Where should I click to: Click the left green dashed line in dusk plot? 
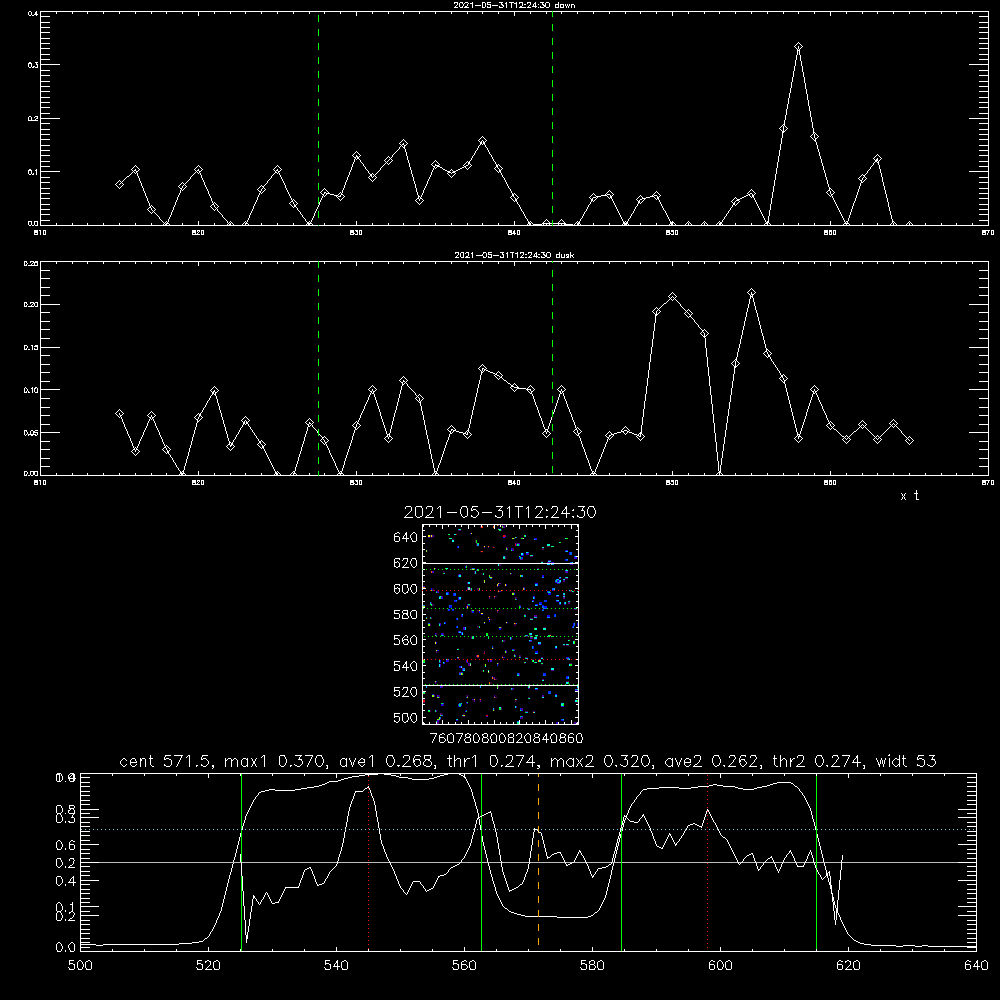click(318, 368)
